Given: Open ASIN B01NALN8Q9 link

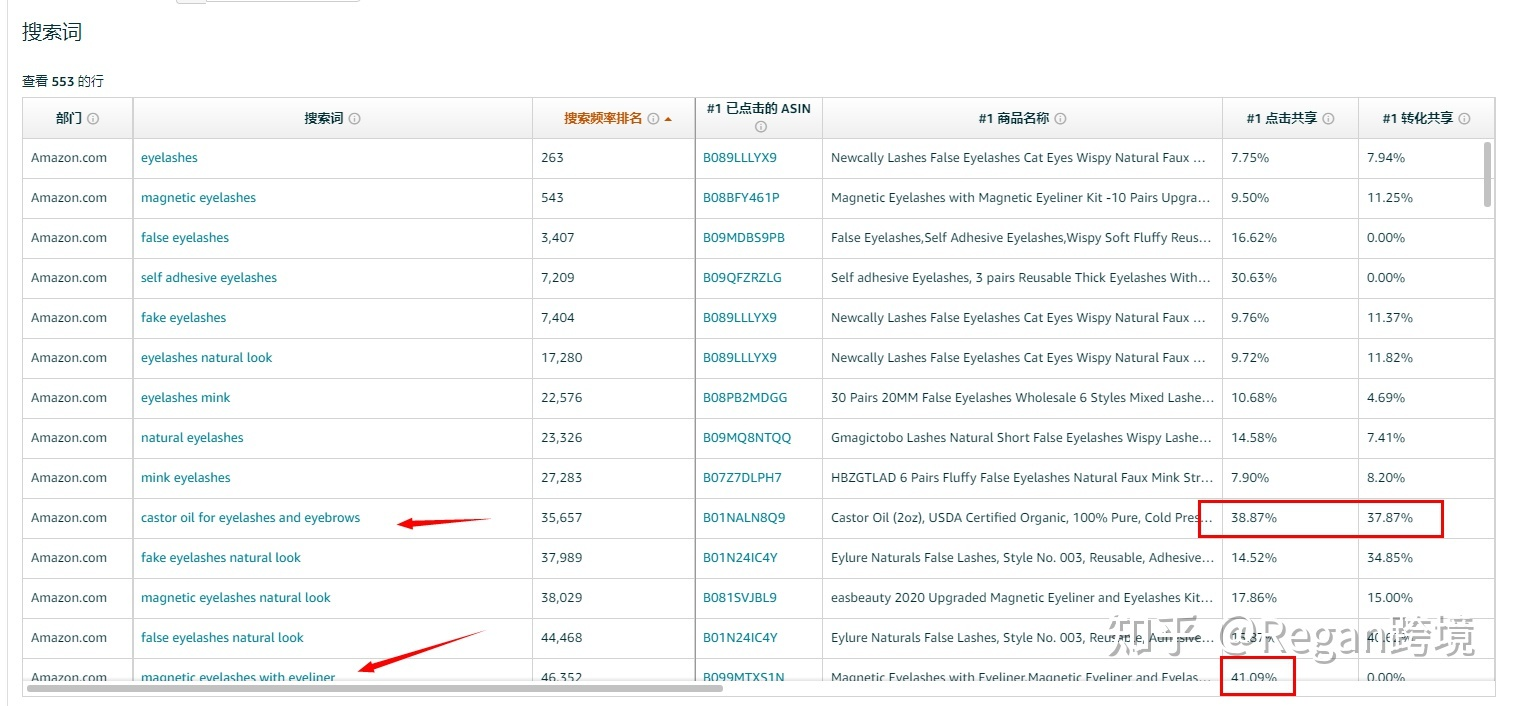Looking at the screenshot, I should [744, 518].
